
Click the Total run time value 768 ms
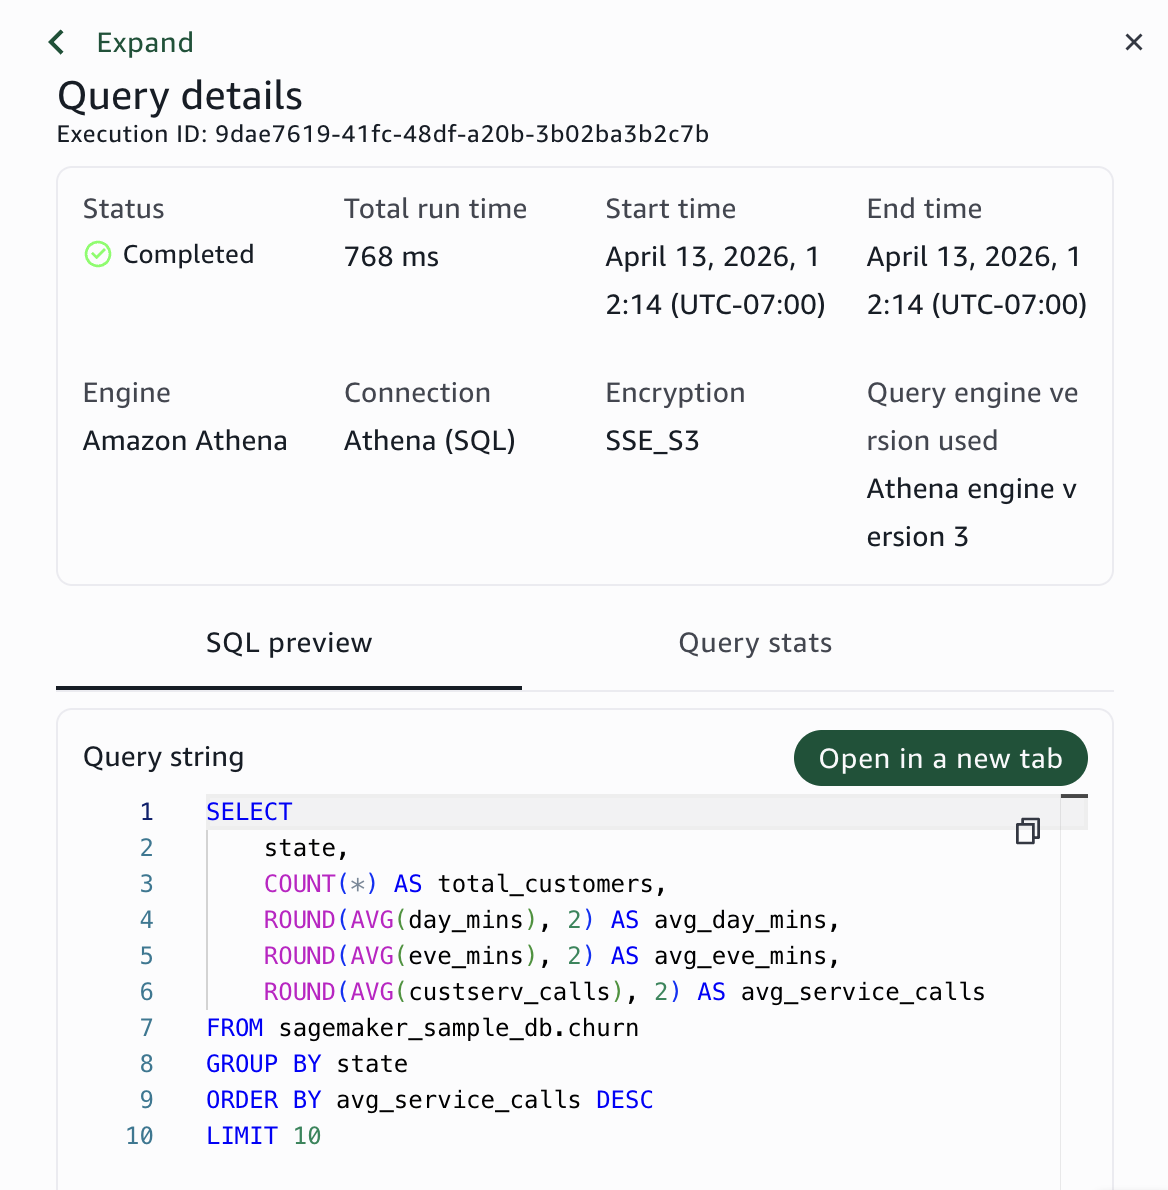click(x=390, y=256)
